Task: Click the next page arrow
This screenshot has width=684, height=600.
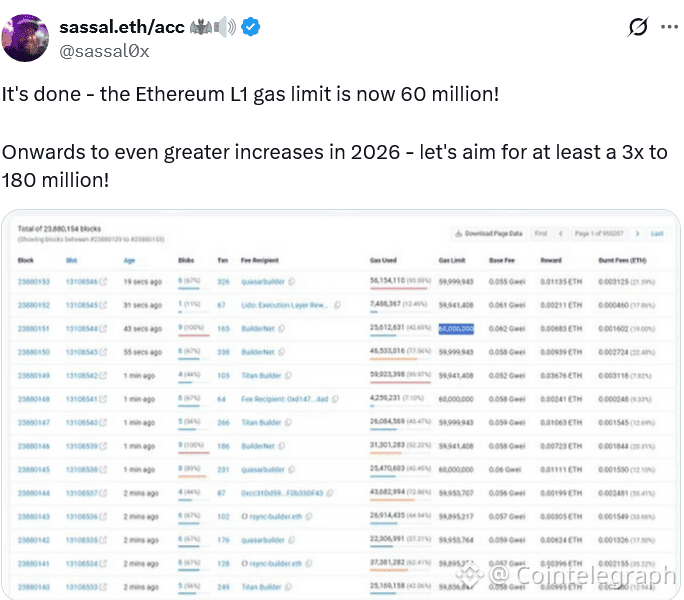Action: click(639, 233)
